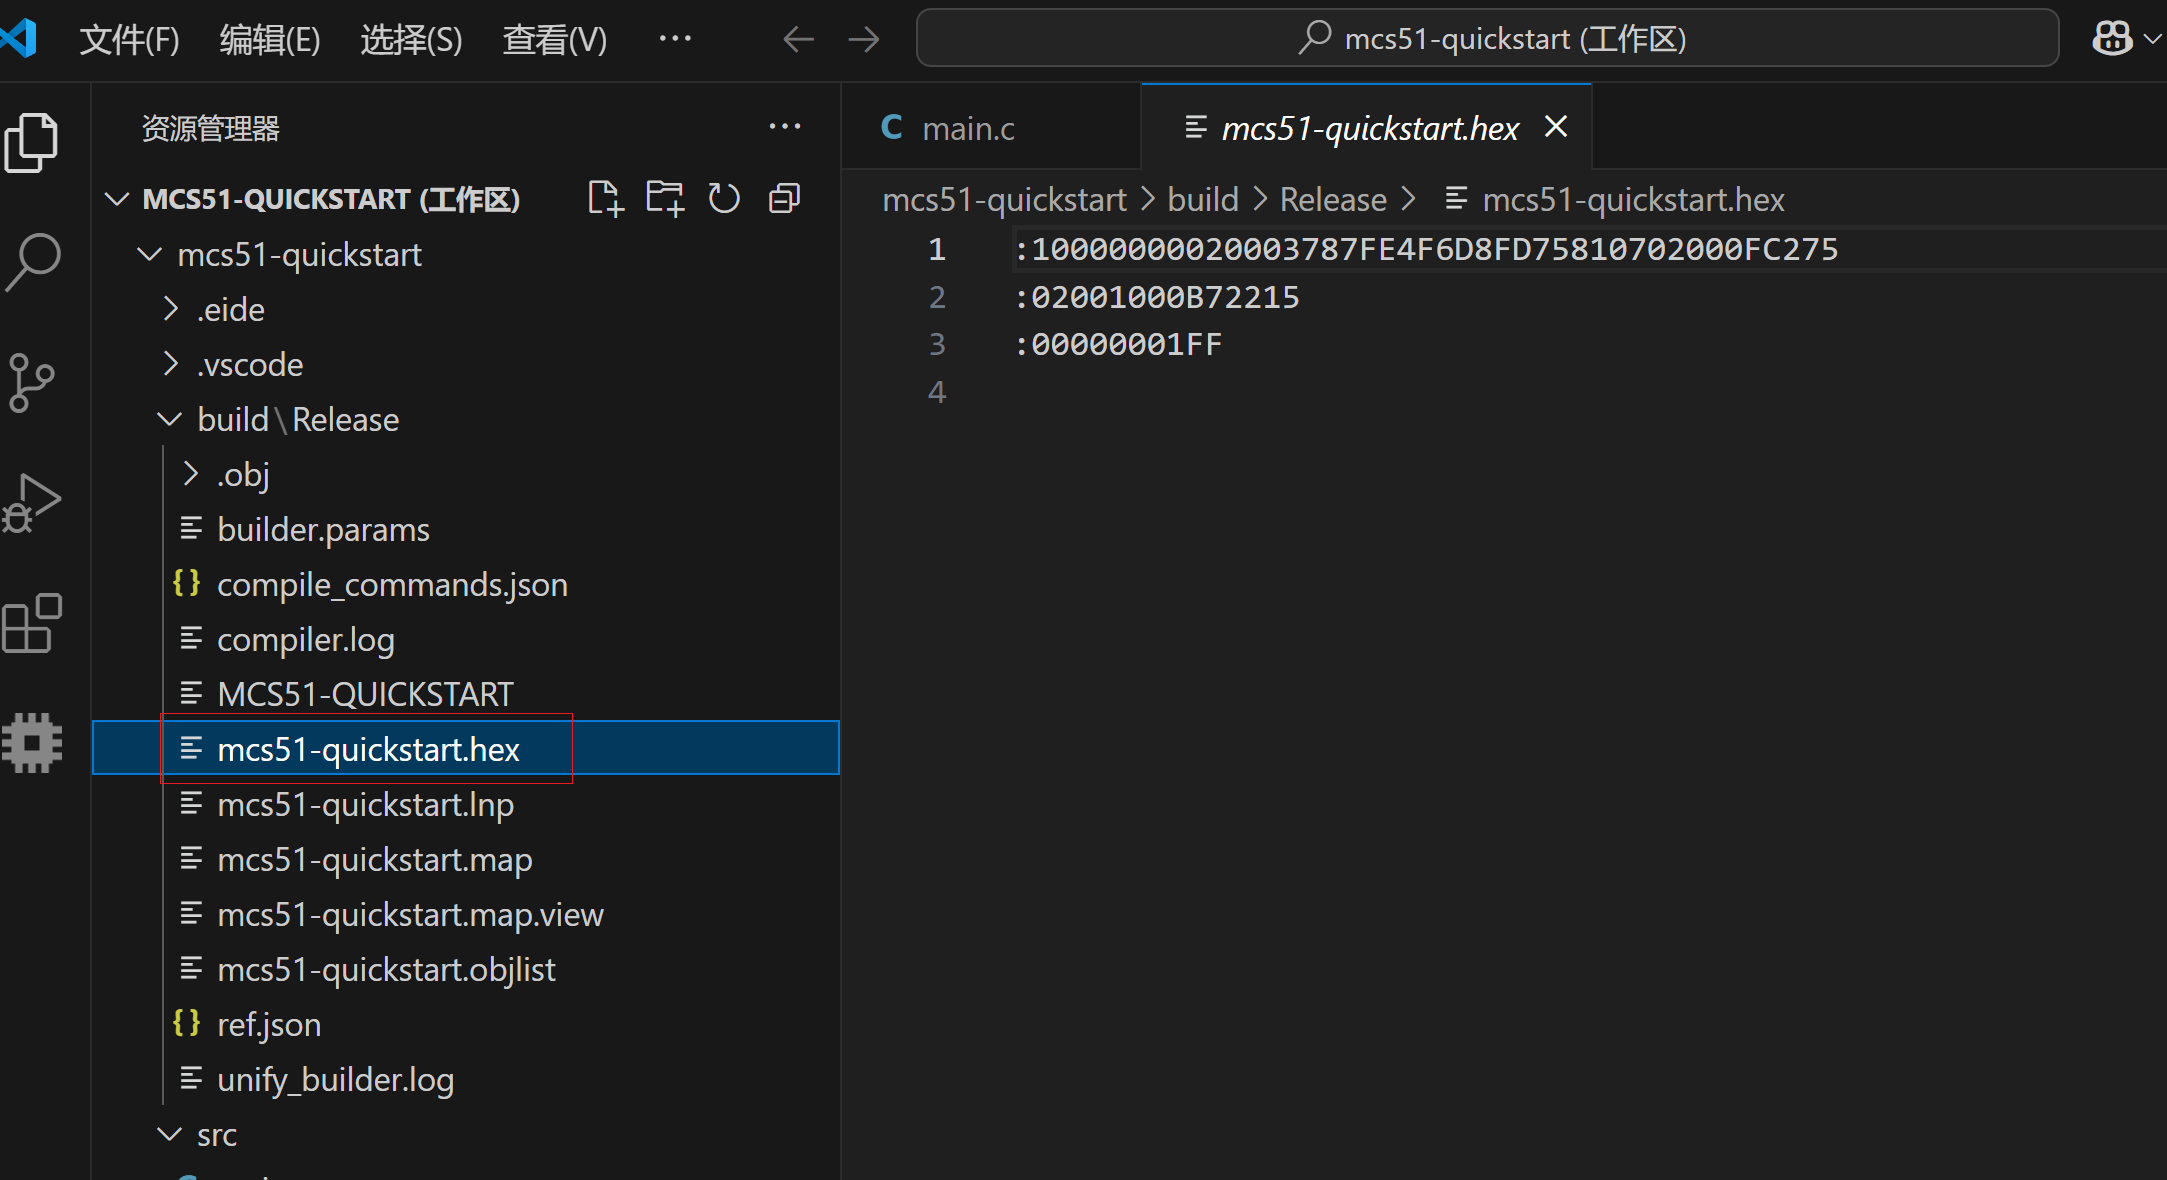Open compiler.log file

tap(305, 639)
